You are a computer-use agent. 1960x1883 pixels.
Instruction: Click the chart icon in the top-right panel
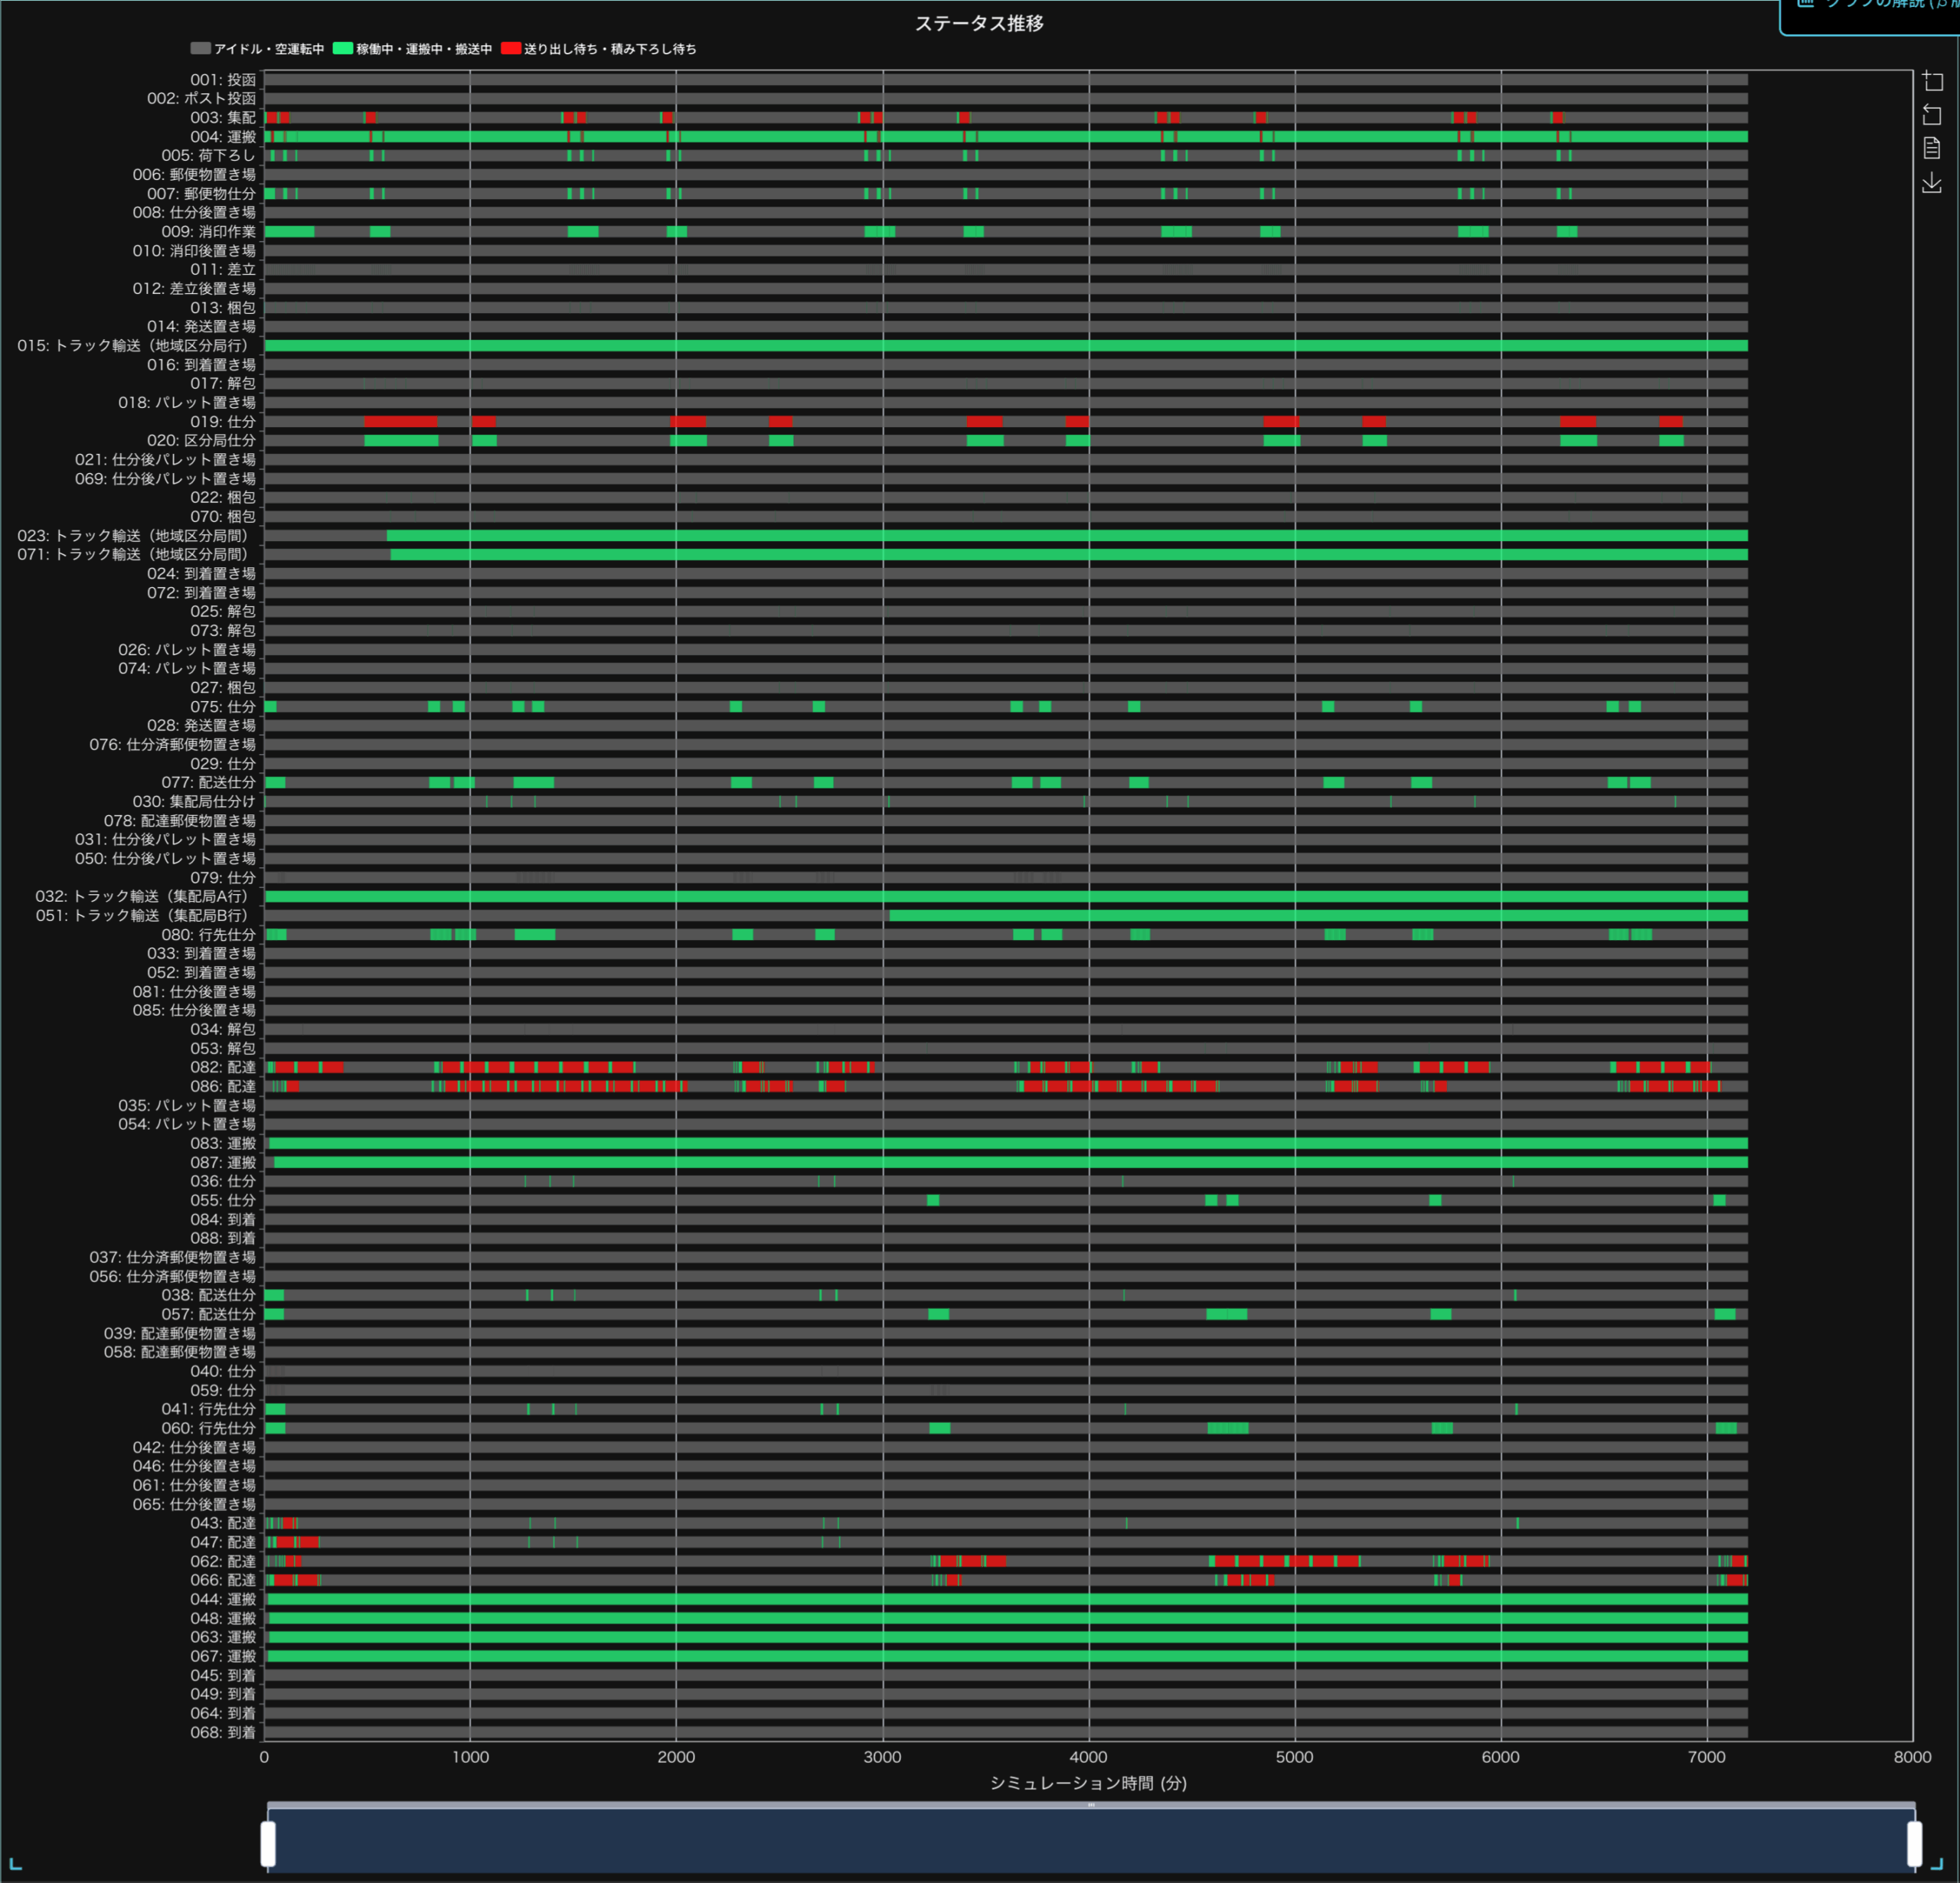click(1806, 4)
